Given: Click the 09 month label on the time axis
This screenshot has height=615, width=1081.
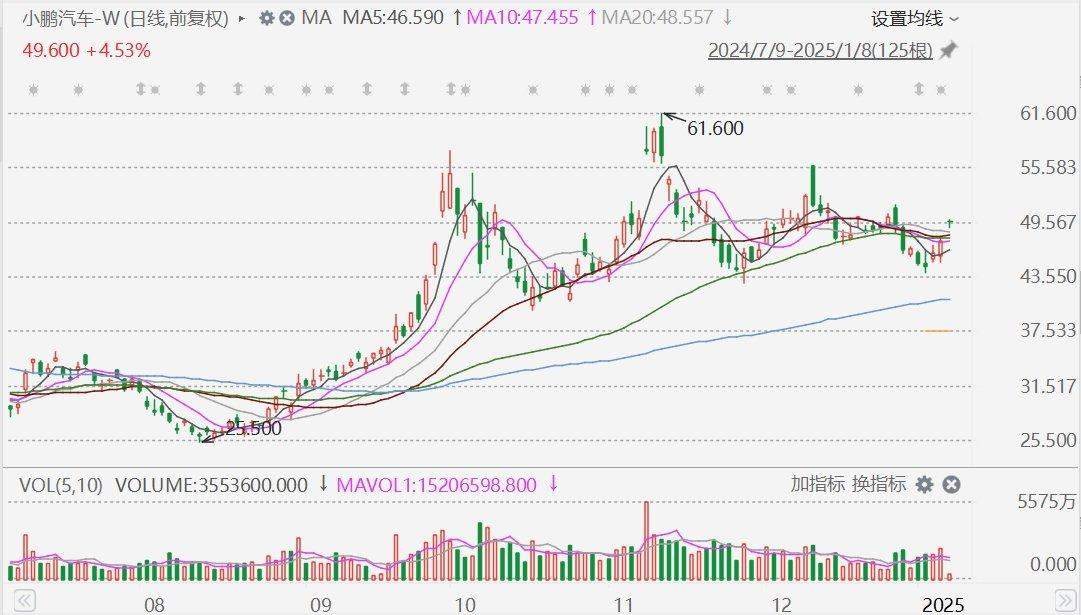Looking at the screenshot, I should pyautogui.click(x=321, y=605).
